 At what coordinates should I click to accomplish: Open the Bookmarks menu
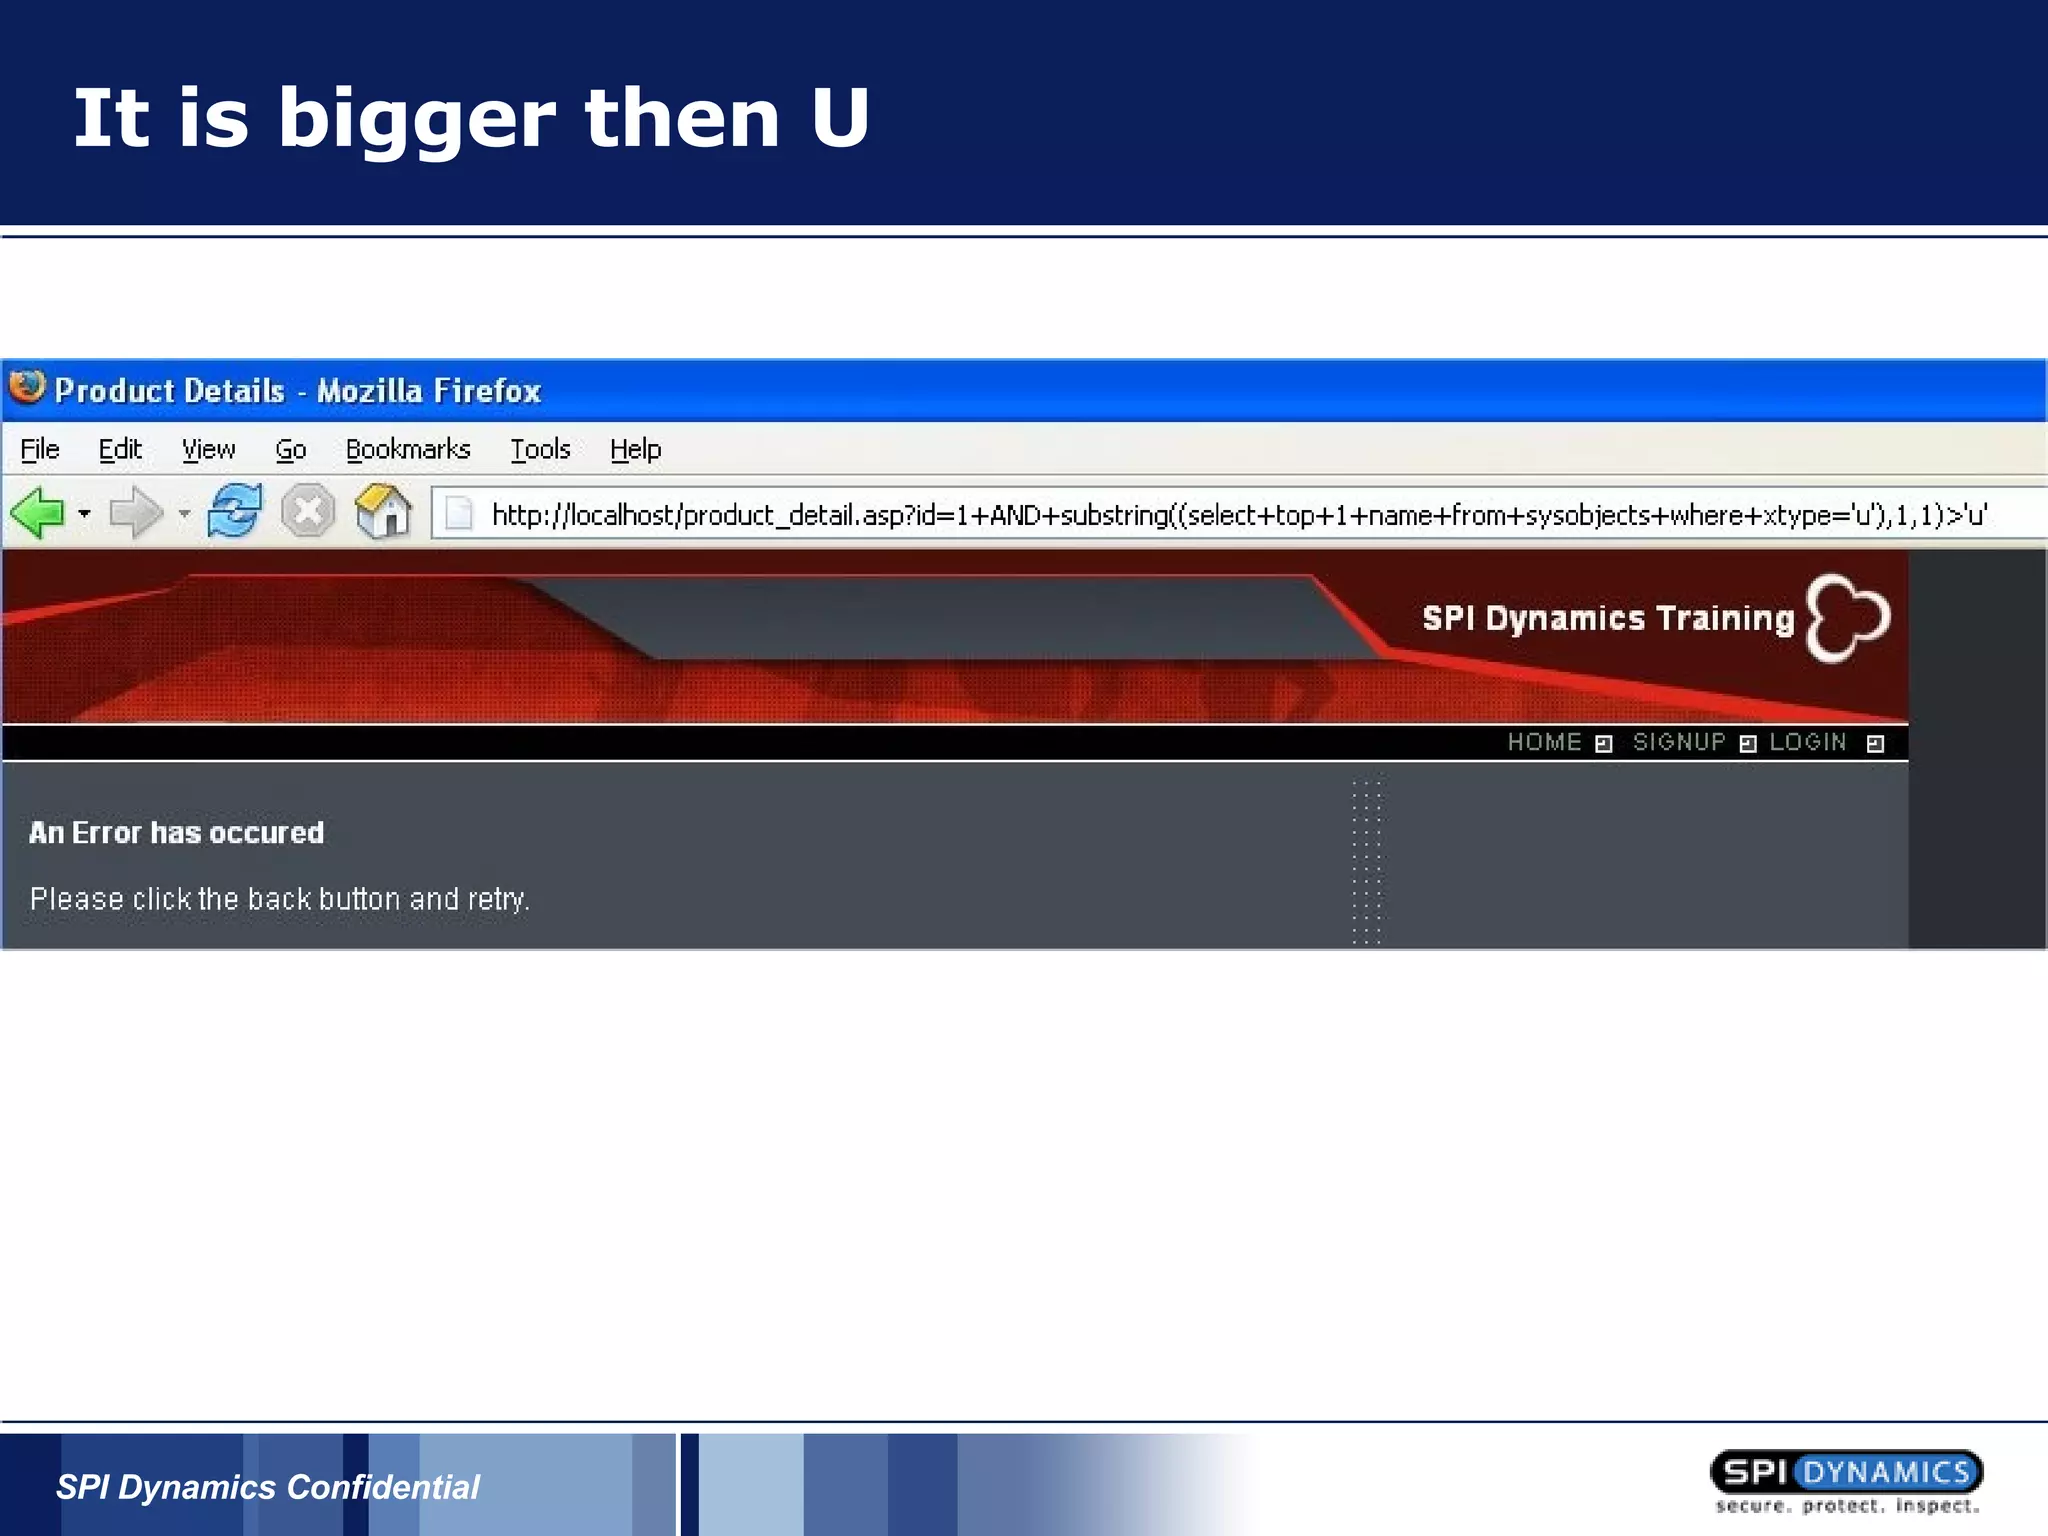pyautogui.click(x=408, y=450)
